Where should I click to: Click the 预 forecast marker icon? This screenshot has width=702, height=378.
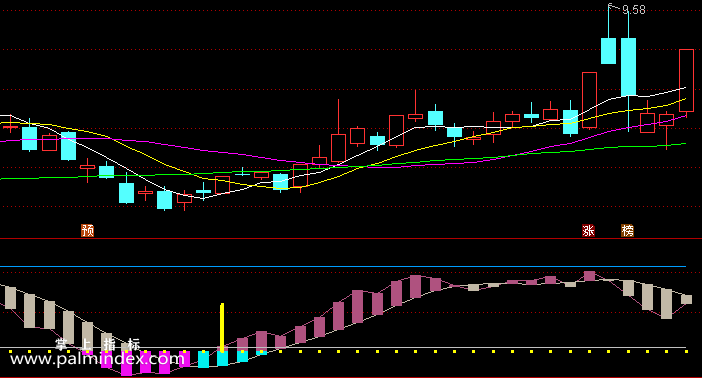click(x=87, y=231)
